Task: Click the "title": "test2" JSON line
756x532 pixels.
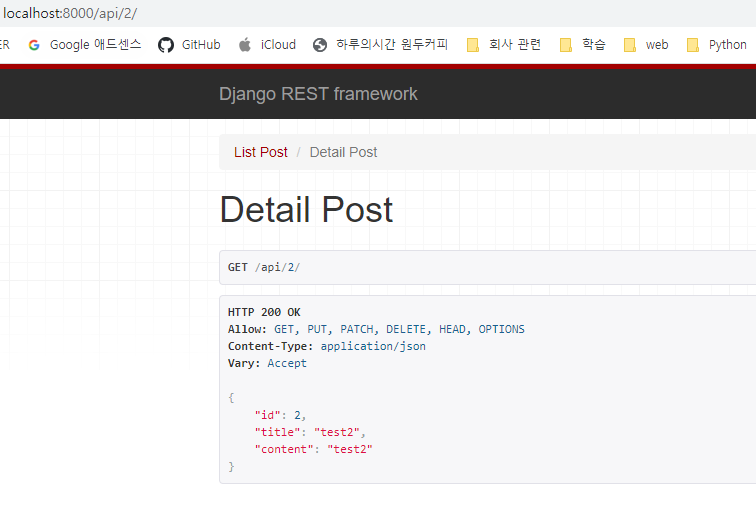Action: point(310,432)
